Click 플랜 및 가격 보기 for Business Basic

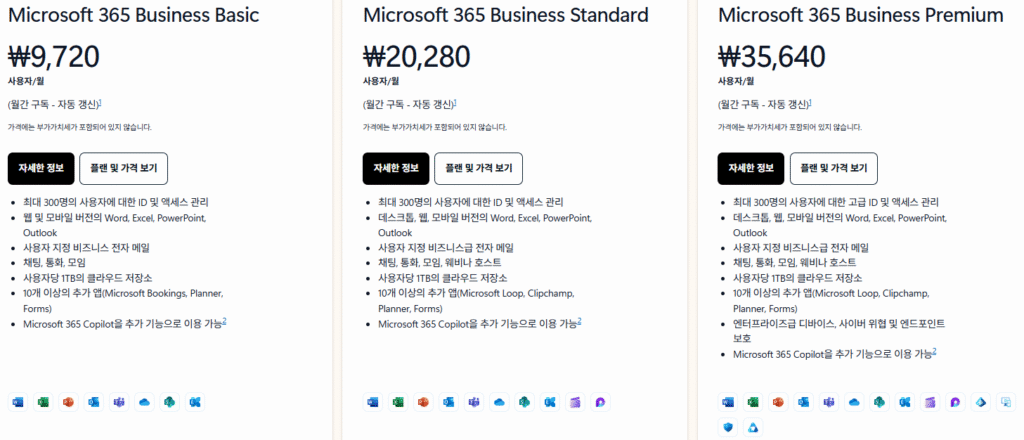[124, 168]
